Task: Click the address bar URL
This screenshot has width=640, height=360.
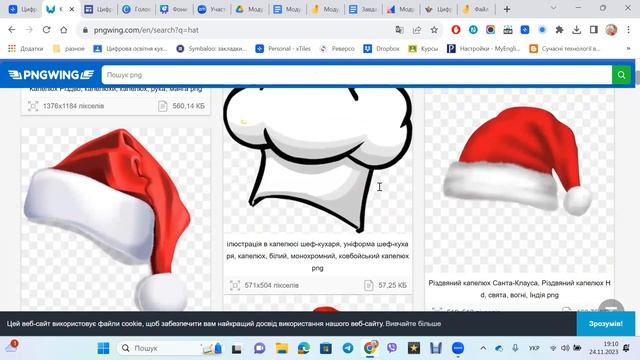Action: [x=146, y=30]
